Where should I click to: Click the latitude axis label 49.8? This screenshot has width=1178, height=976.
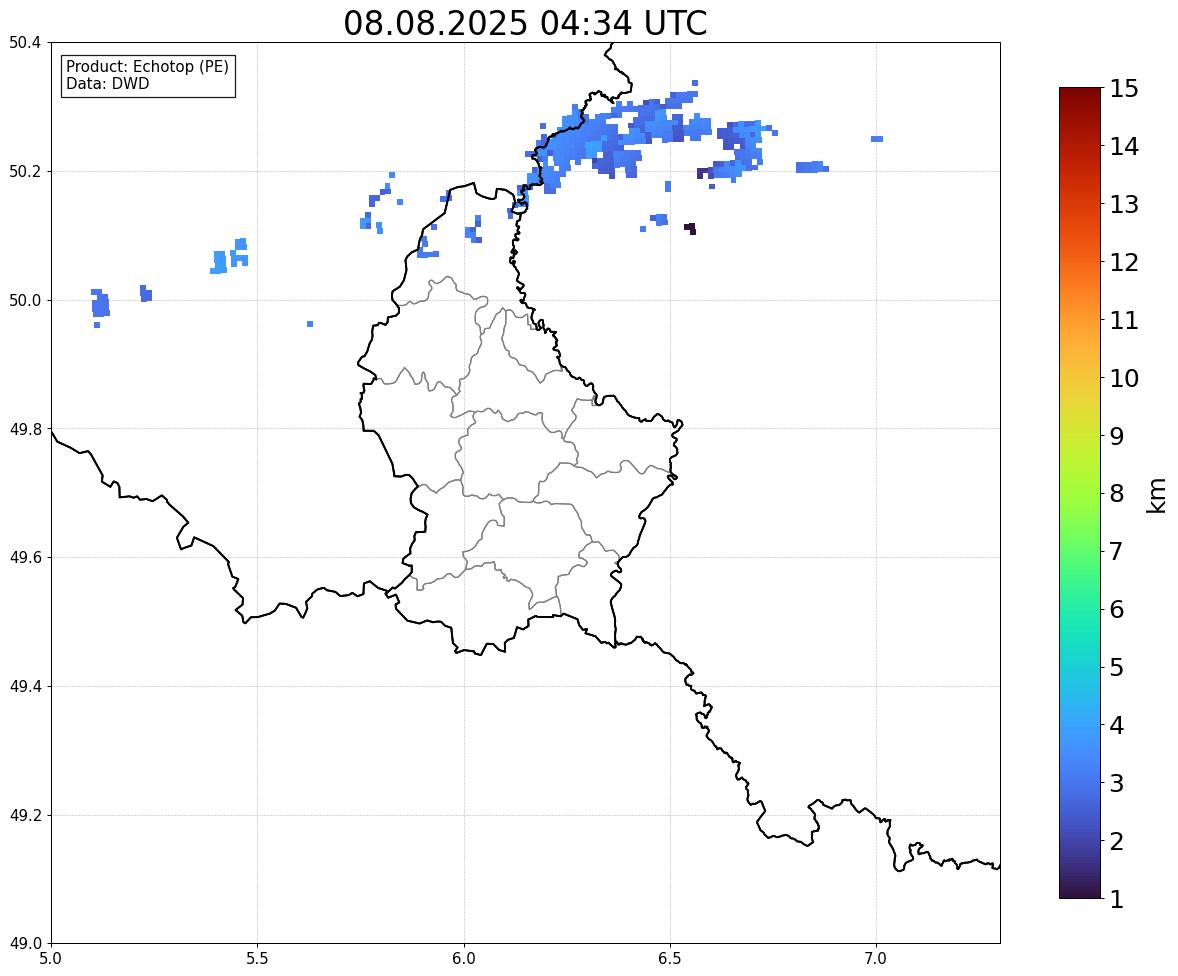point(24,429)
